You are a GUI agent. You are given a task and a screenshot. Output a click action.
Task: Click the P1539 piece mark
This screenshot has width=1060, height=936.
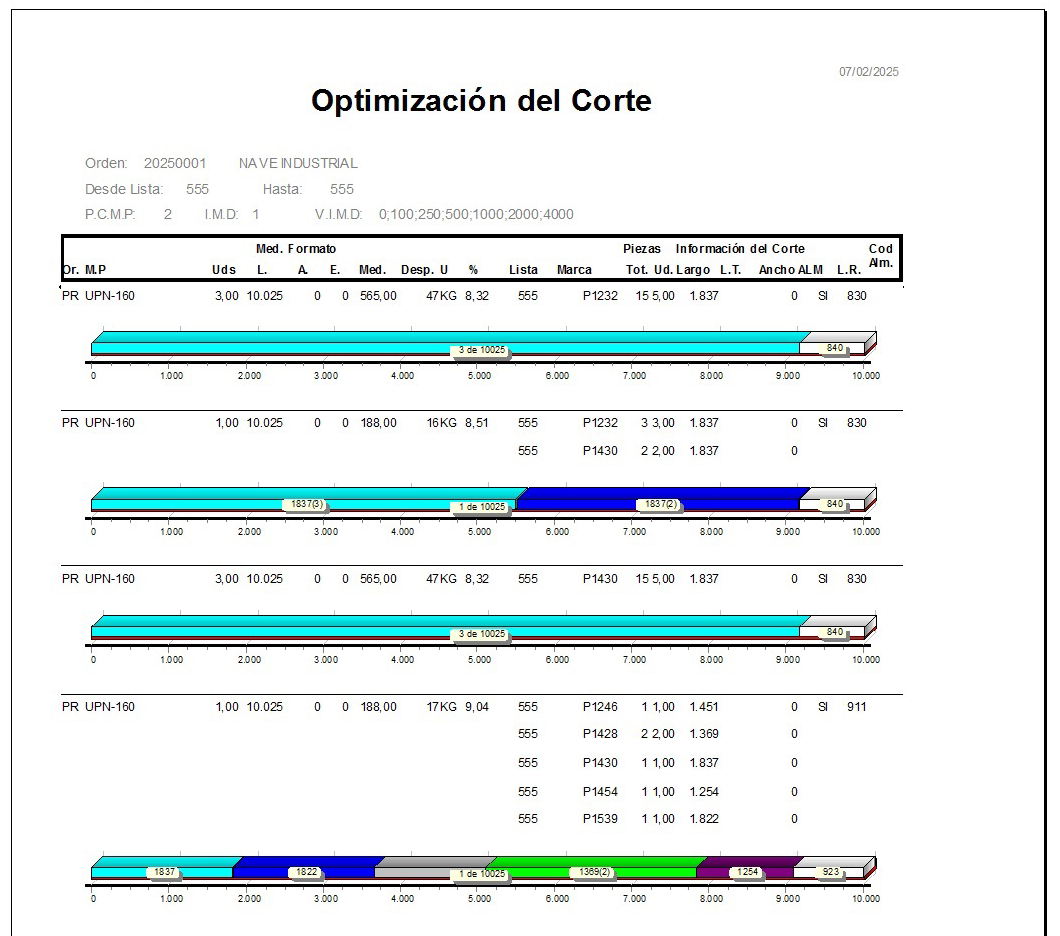click(x=600, y=819)
